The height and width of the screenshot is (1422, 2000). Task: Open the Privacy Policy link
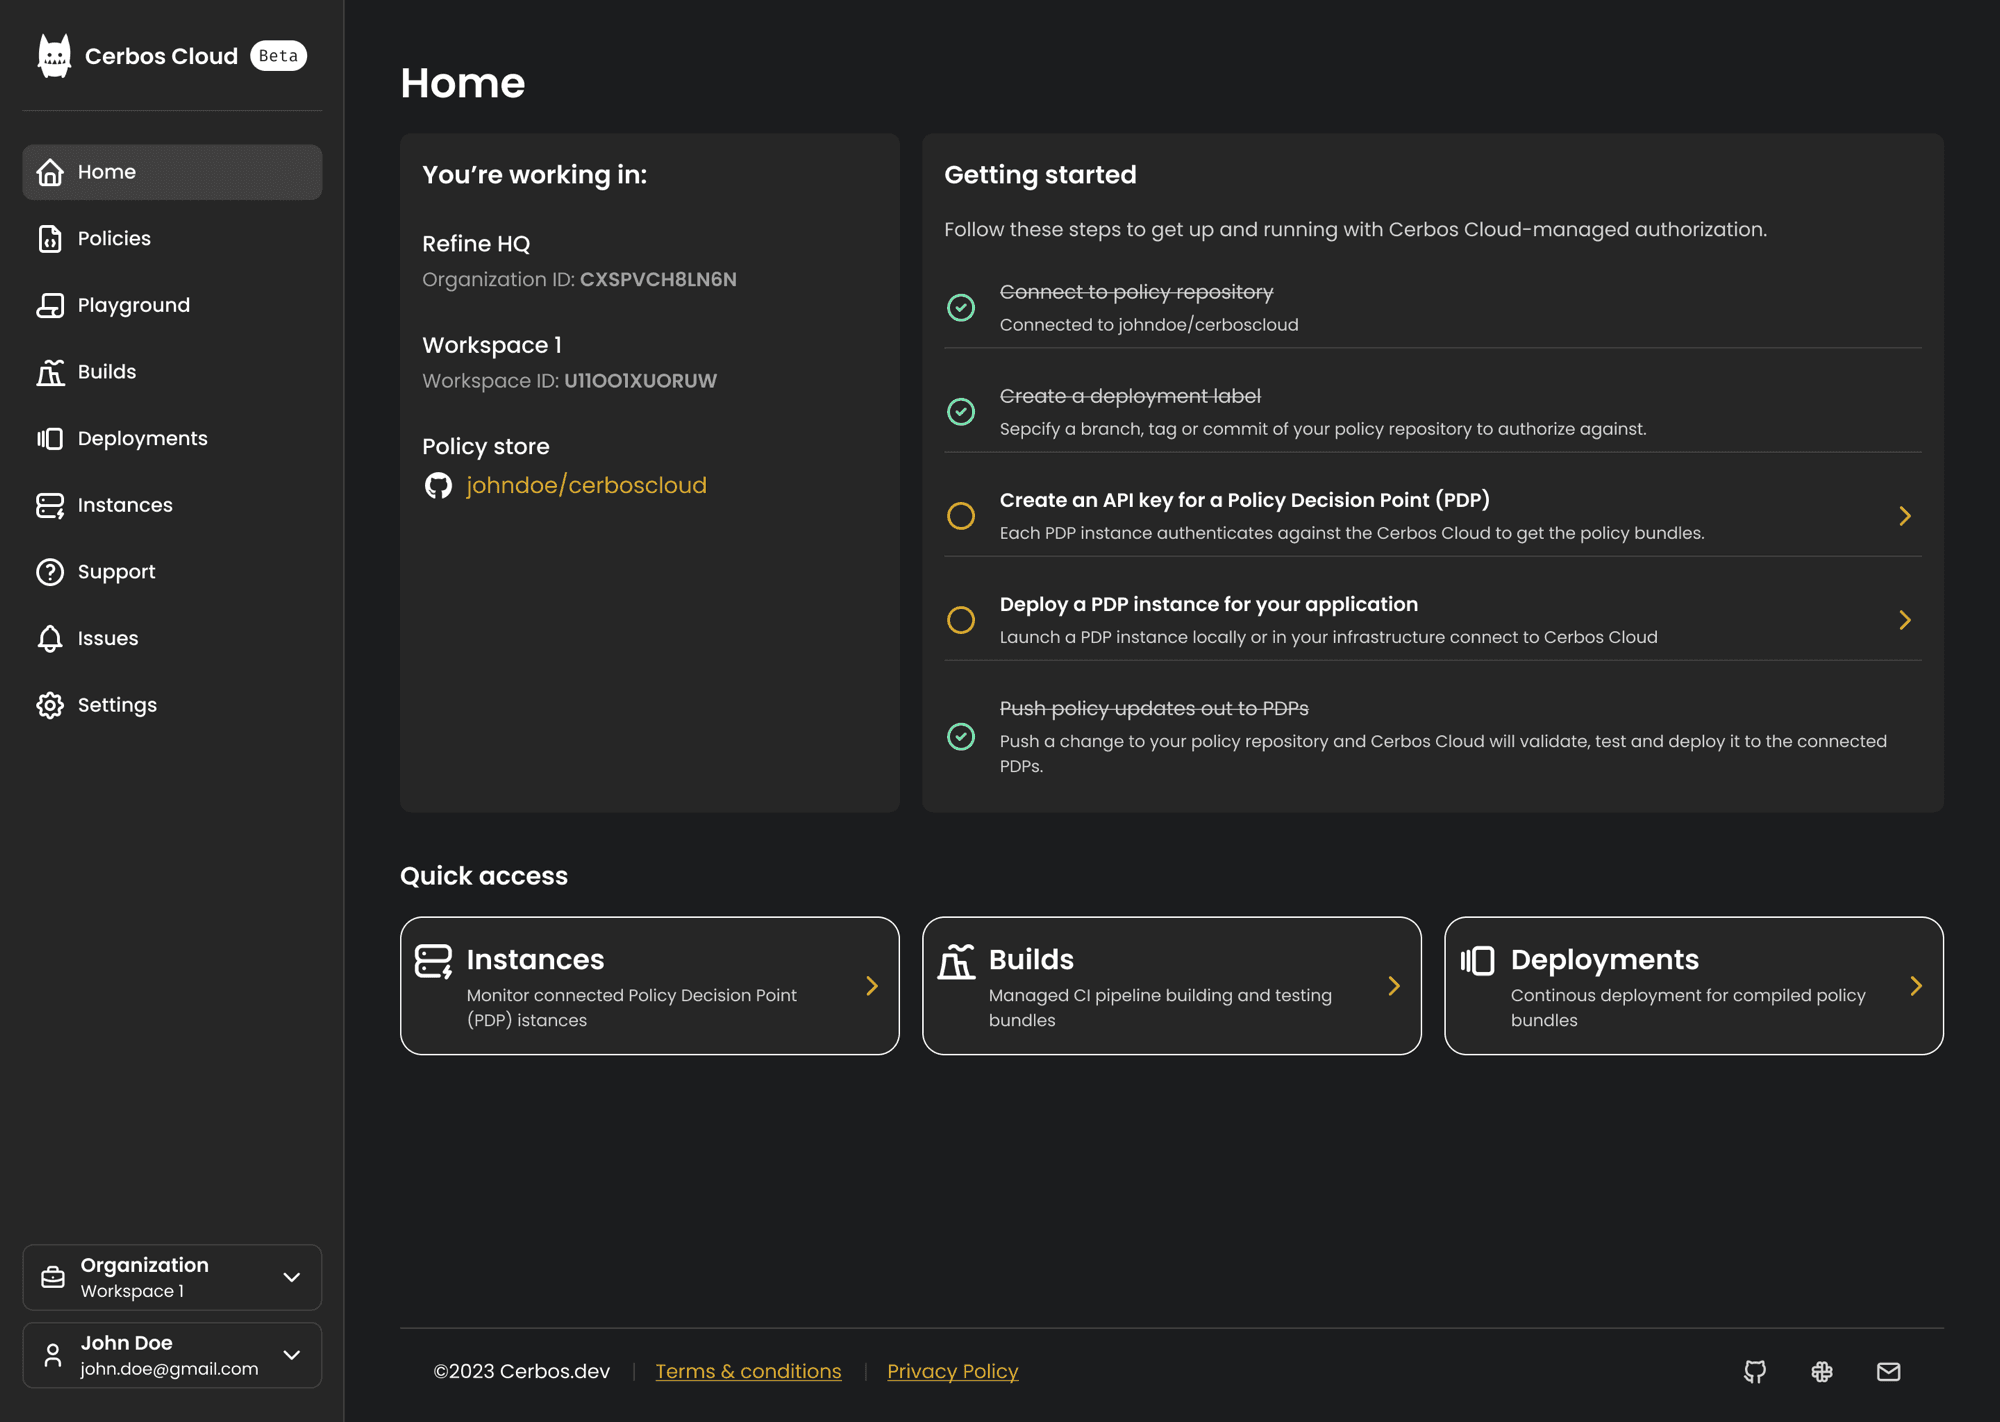[953, 1371]
